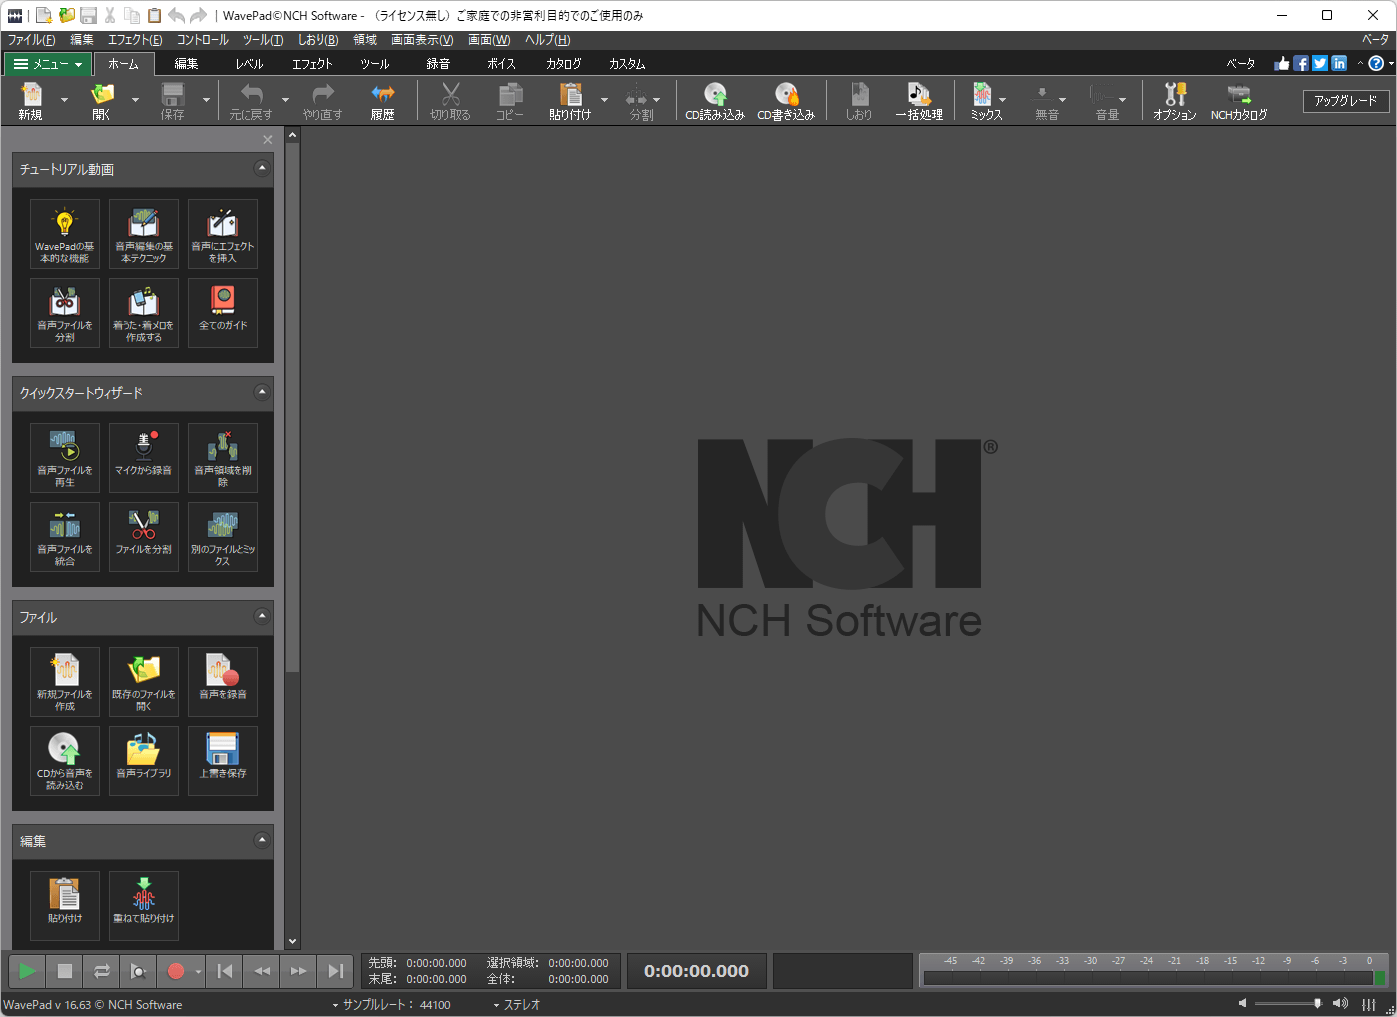Close the left sidebar panel
1397x1017 pixels.
click(267, 140)
